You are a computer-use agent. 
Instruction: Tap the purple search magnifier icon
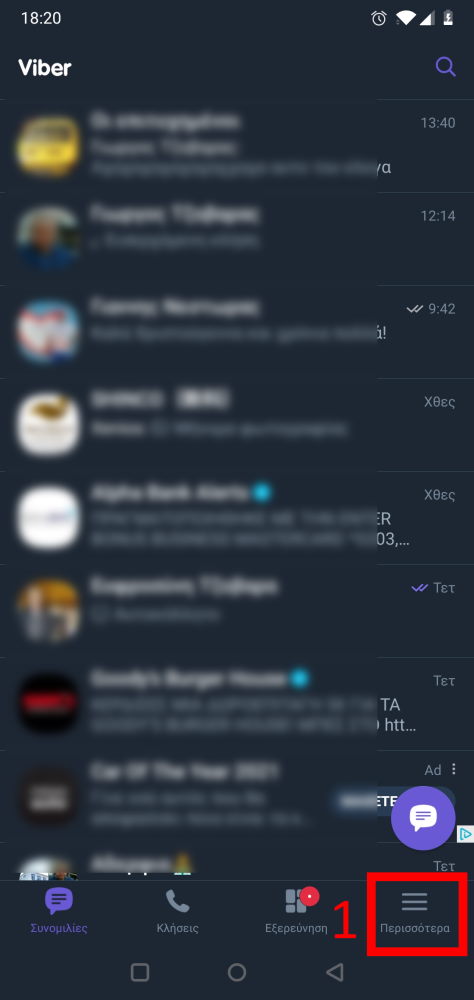445,67
